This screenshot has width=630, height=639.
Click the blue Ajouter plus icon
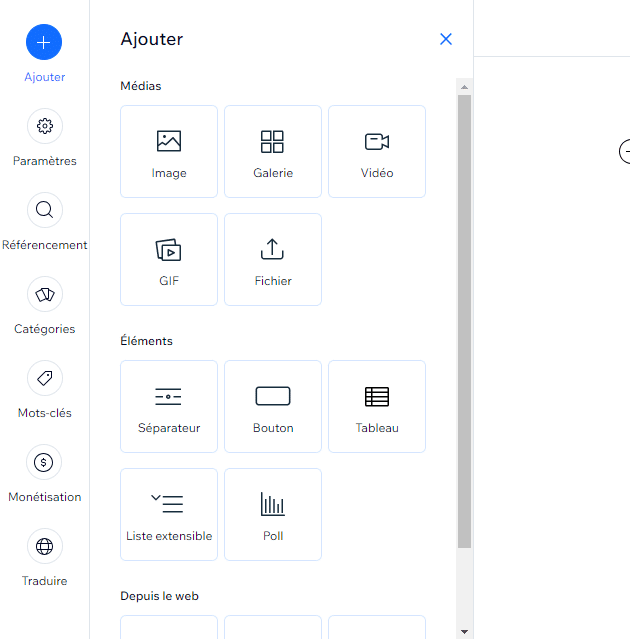coord(44,42)
